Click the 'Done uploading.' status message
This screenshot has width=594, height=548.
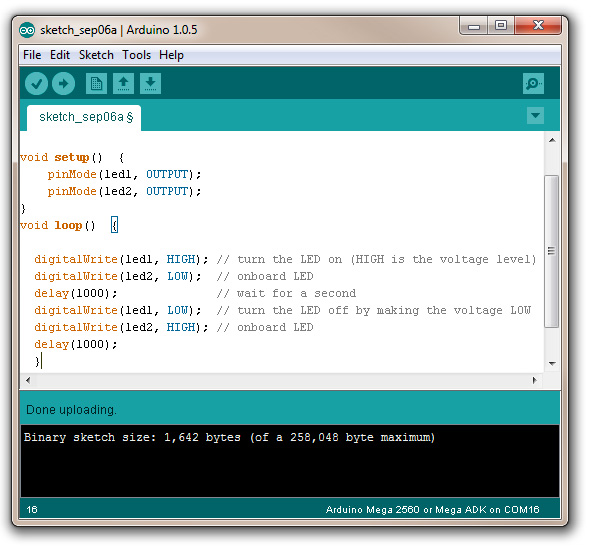pyautogui.click(x=71, y=410)
